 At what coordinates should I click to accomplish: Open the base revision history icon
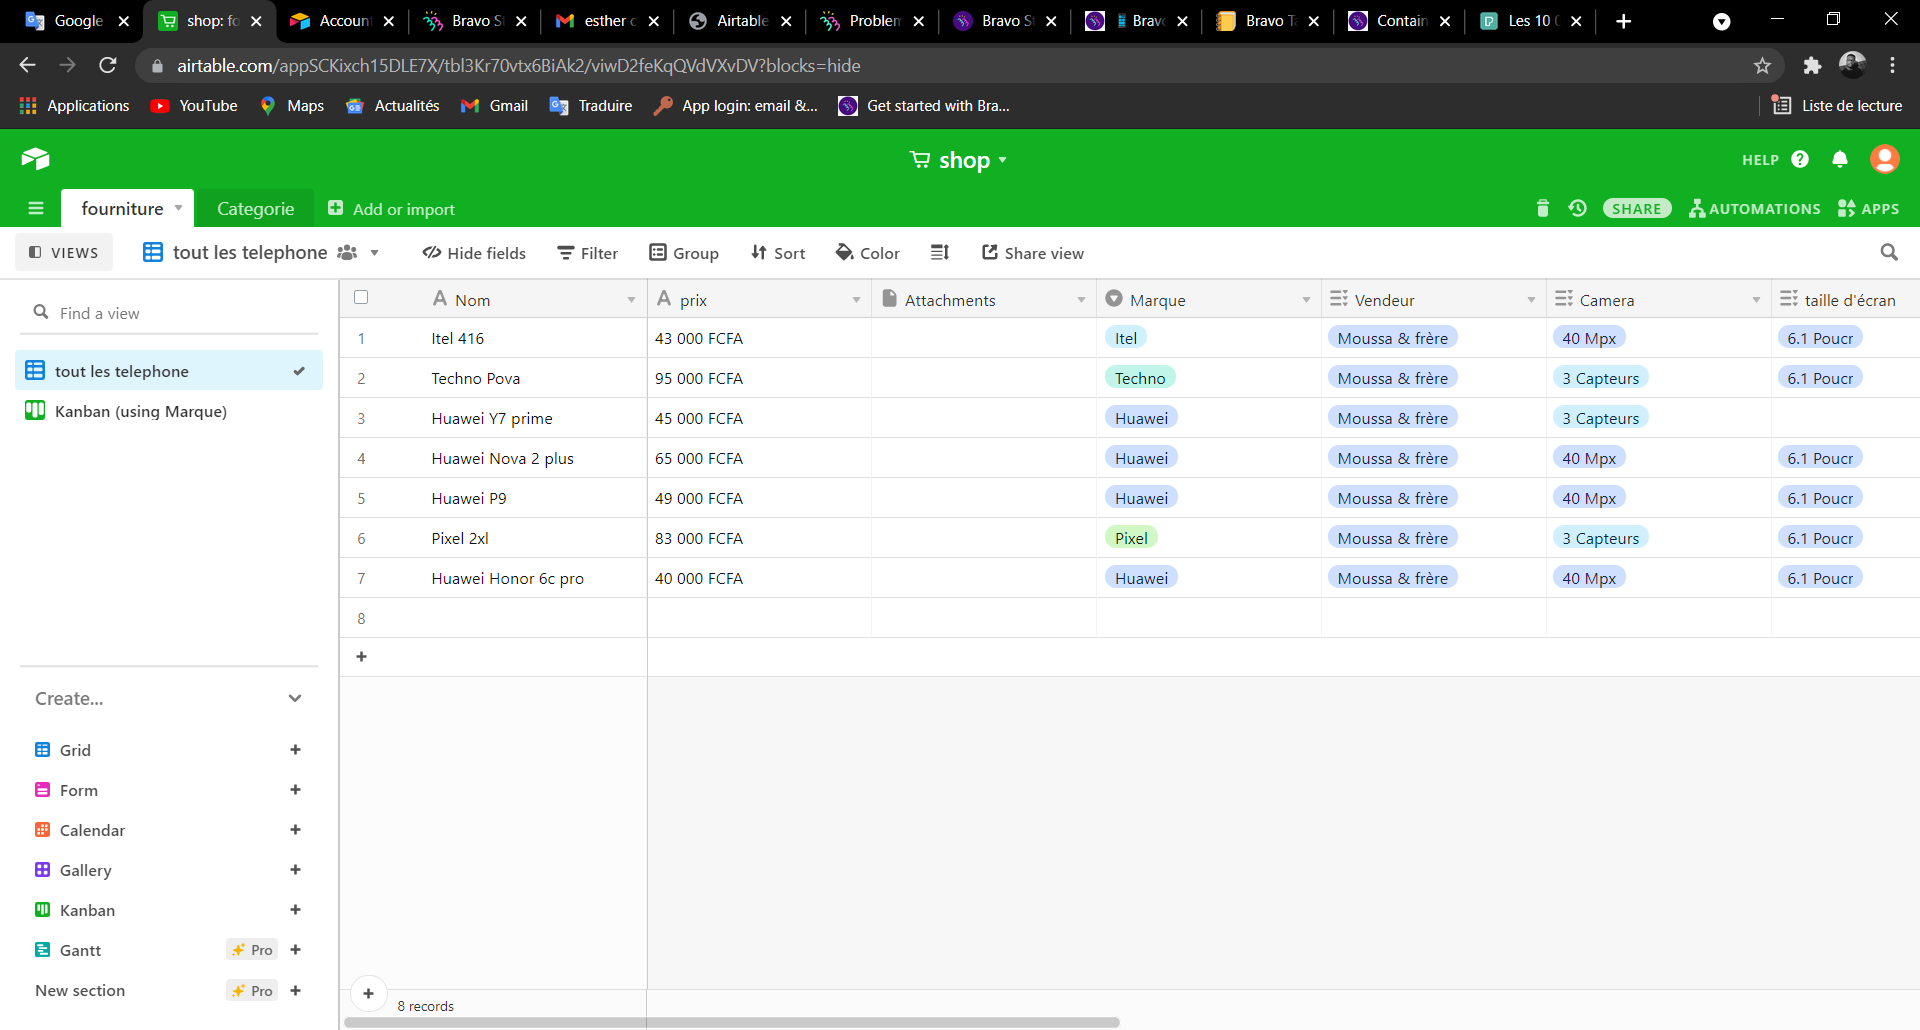(x=1577, y=208)
